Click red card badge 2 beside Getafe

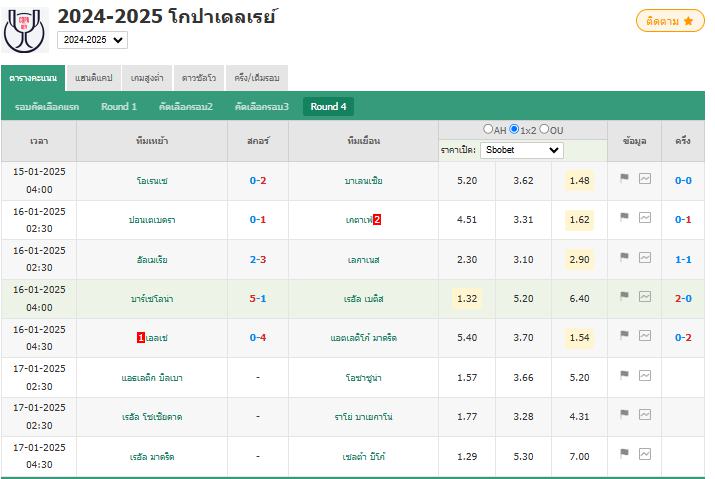pos(377,219)
